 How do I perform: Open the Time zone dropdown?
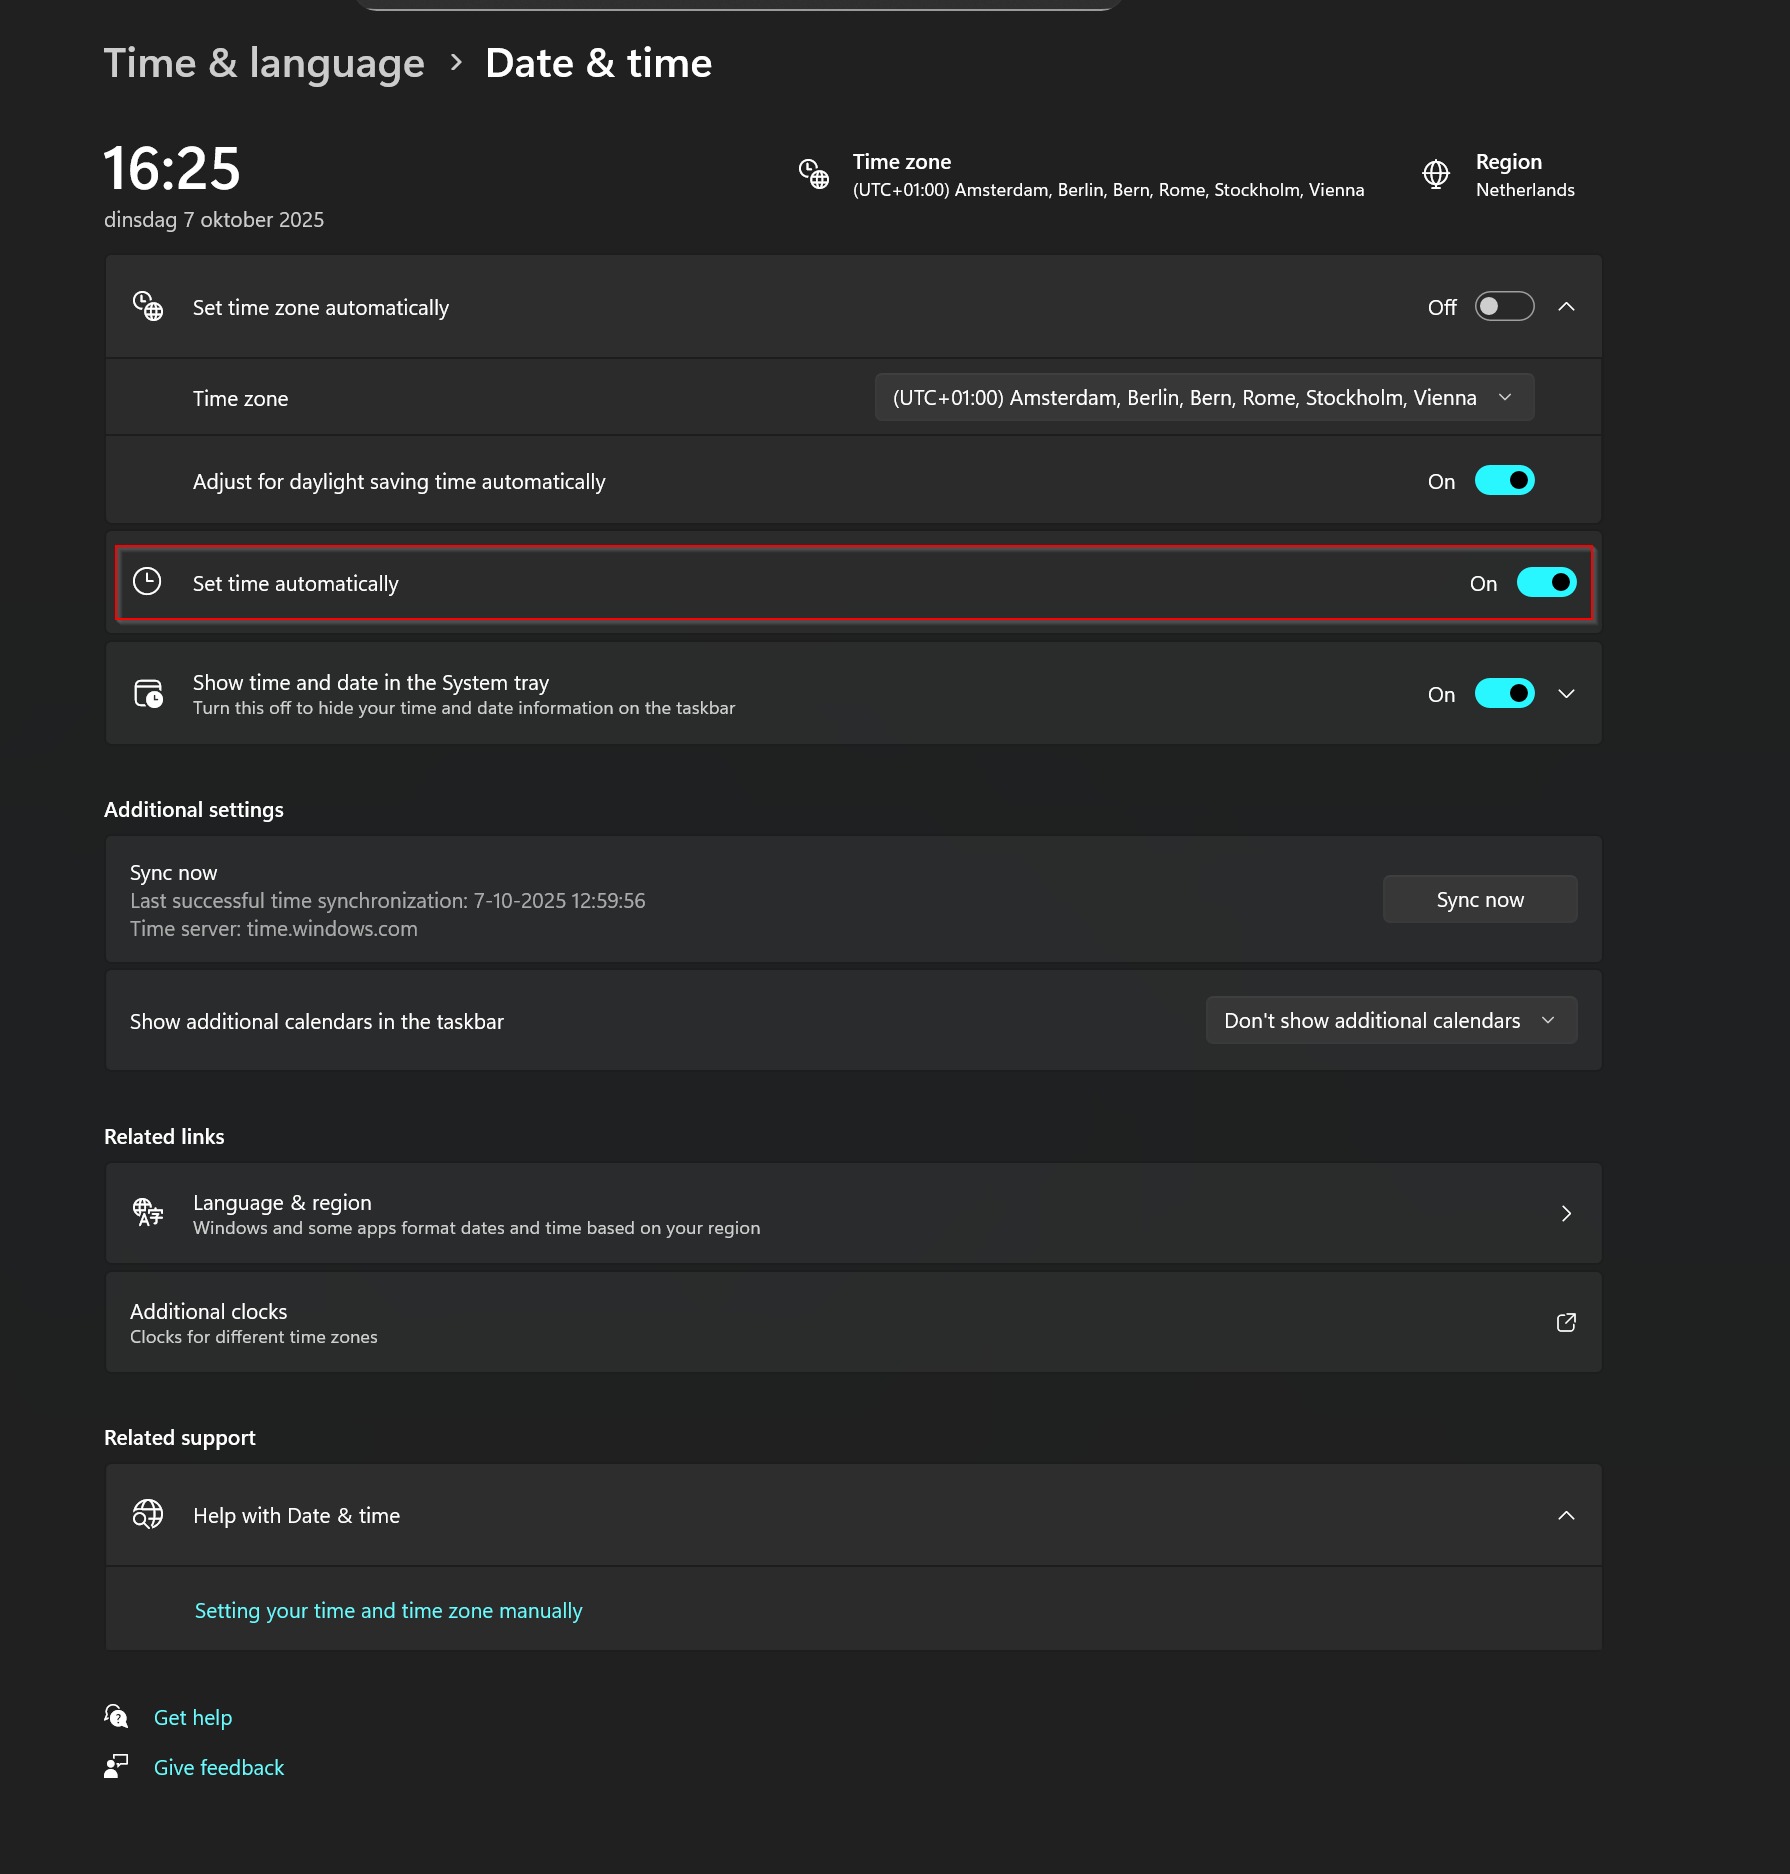(1203, 398)
